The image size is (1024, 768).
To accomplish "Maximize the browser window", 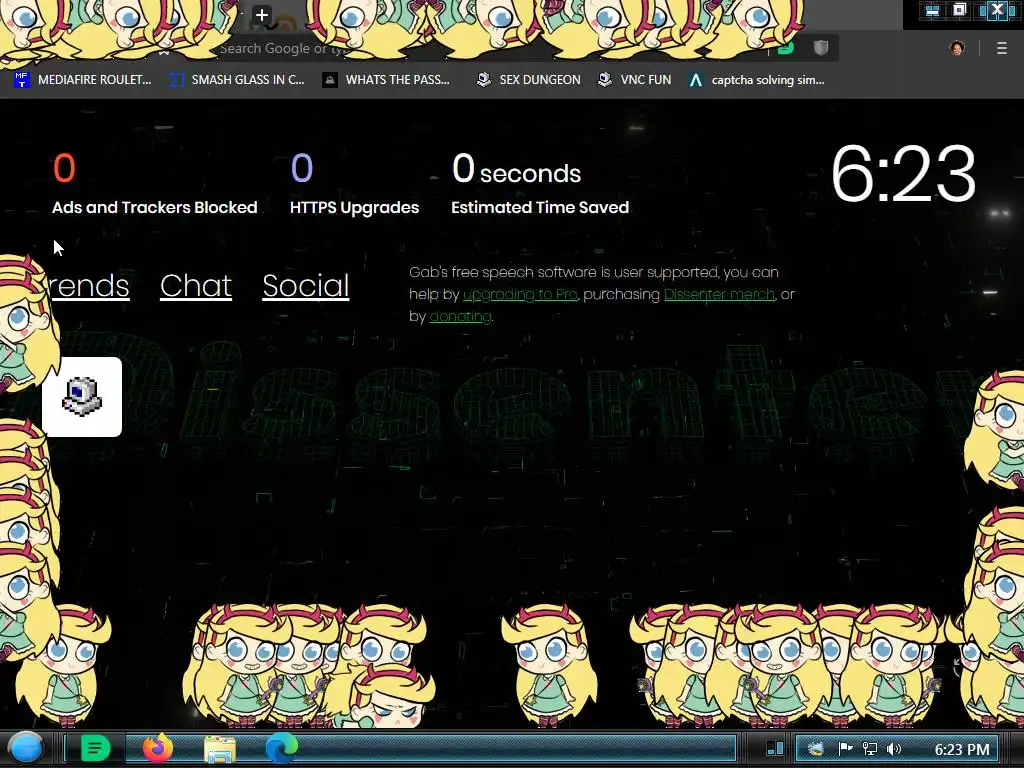I will pyautogui.click(x=959, y=10).
